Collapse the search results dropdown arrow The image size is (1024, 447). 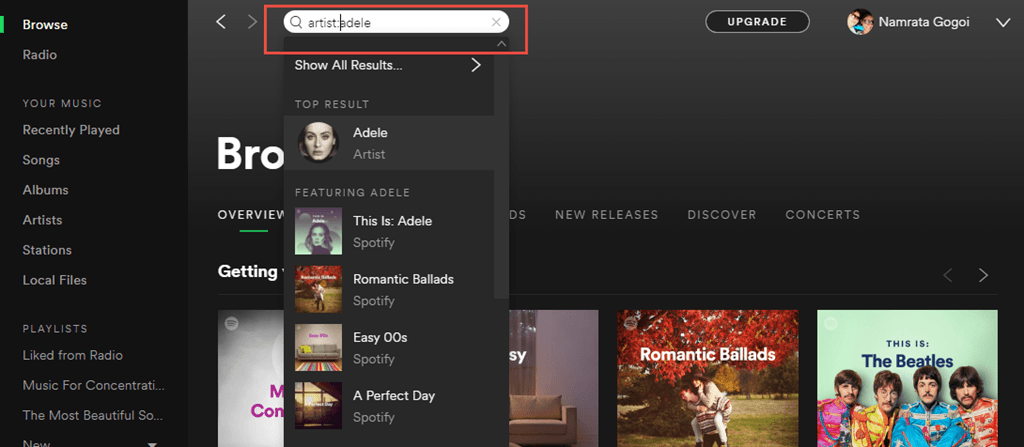(x=501, y=44)
